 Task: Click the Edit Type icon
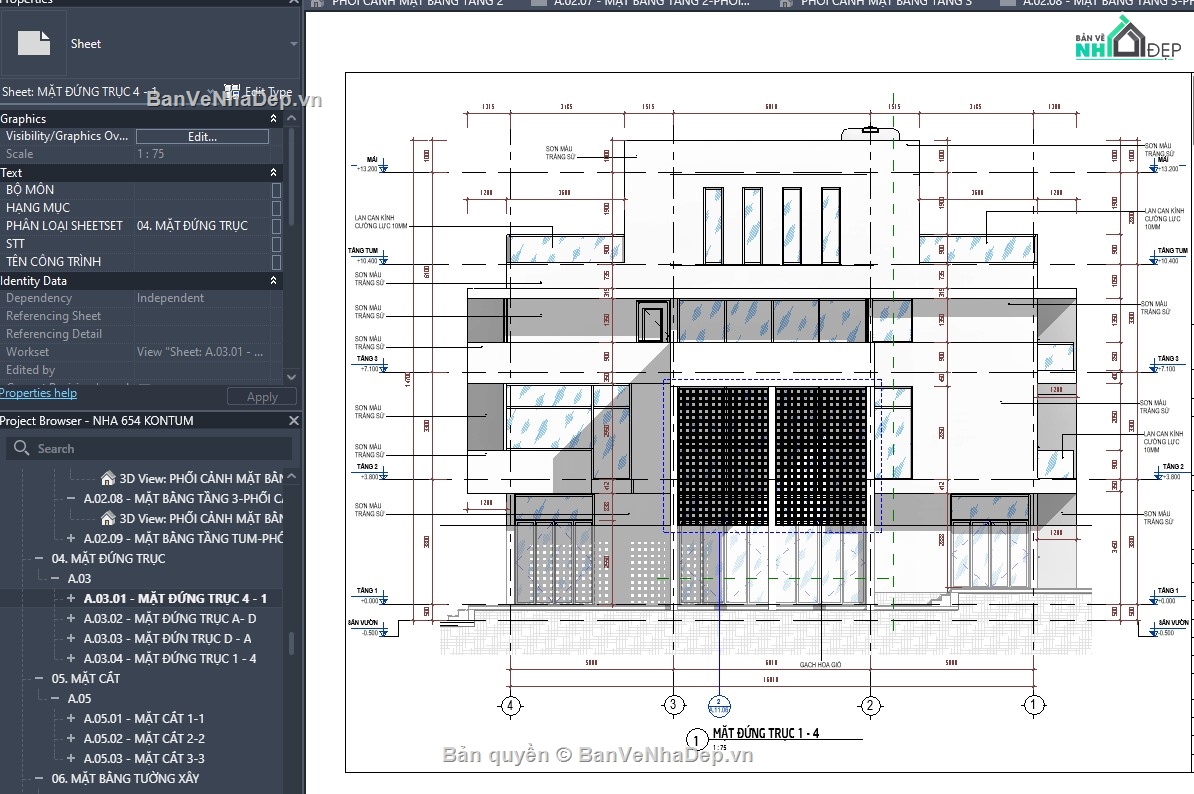pos(232,91)
